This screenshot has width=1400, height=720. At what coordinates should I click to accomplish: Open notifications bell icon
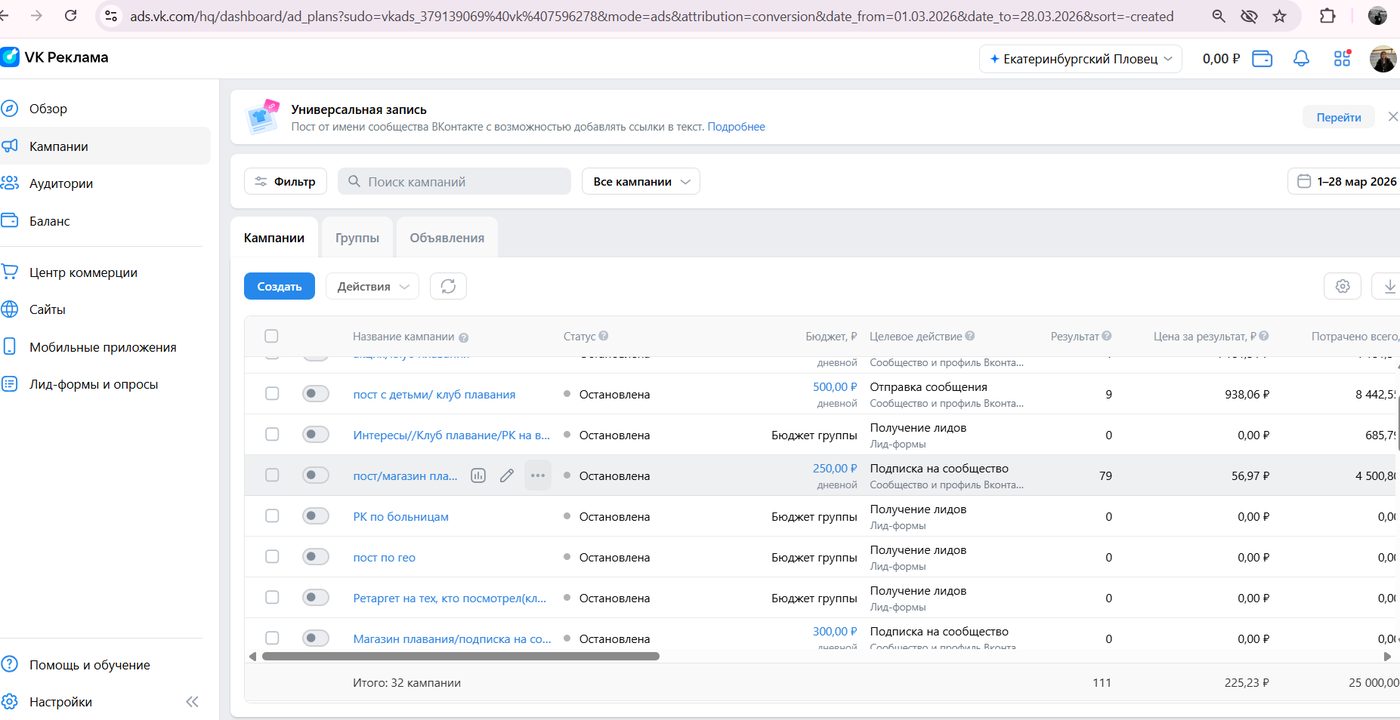pyautogui.click(x=1301, y=59)
